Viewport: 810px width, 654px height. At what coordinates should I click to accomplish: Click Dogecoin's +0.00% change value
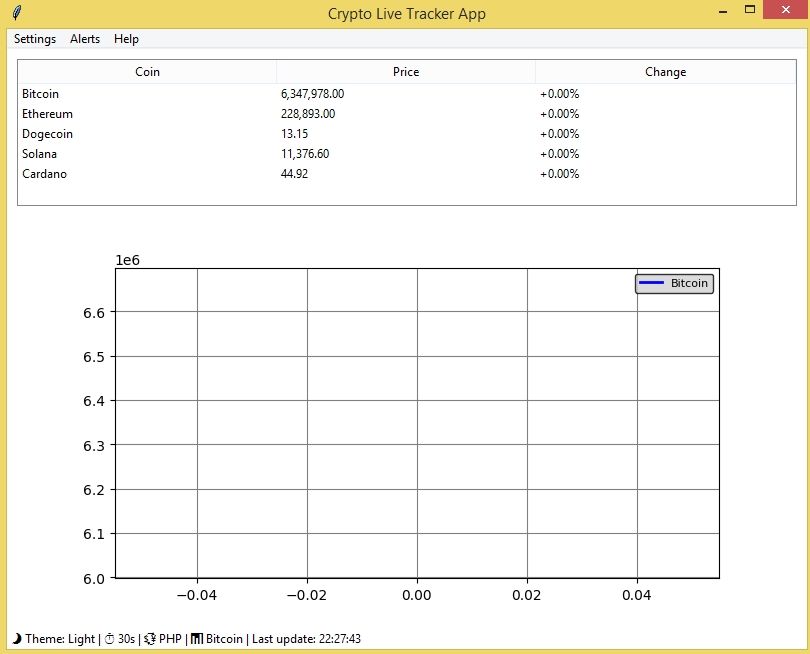point(559,134)
